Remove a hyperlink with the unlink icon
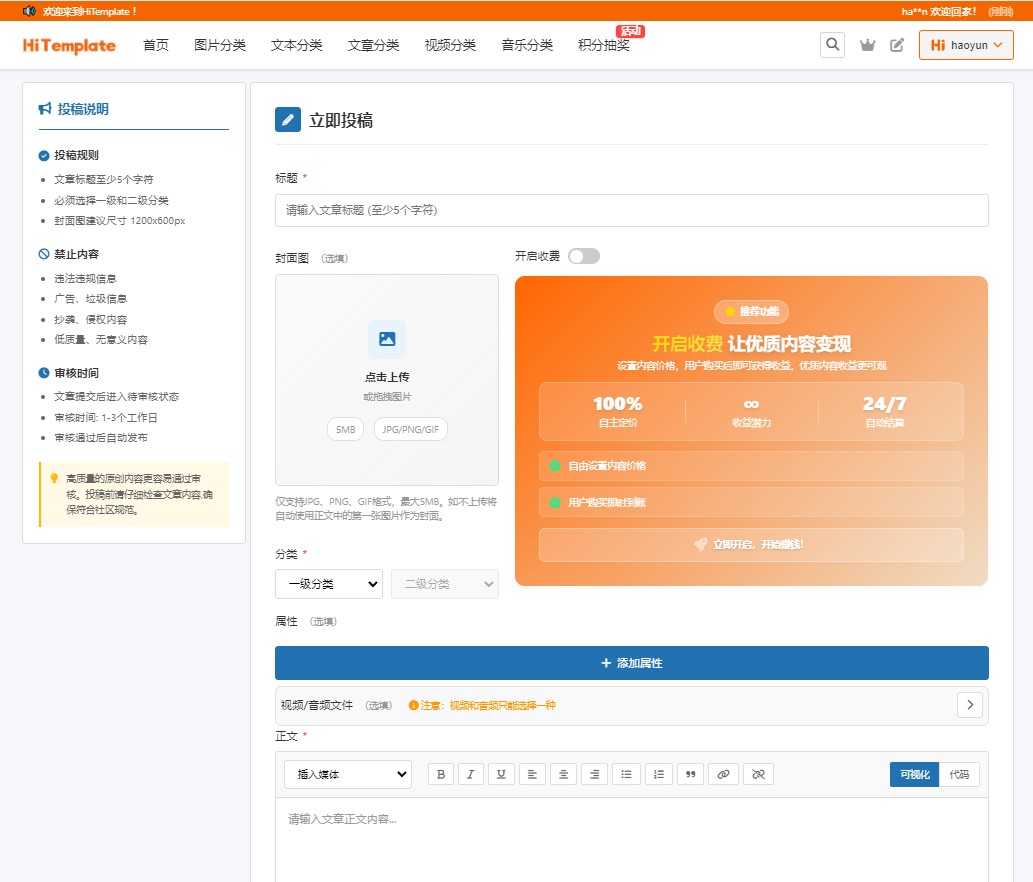The width and height of the screenshot is (1033, 882). 757,774
